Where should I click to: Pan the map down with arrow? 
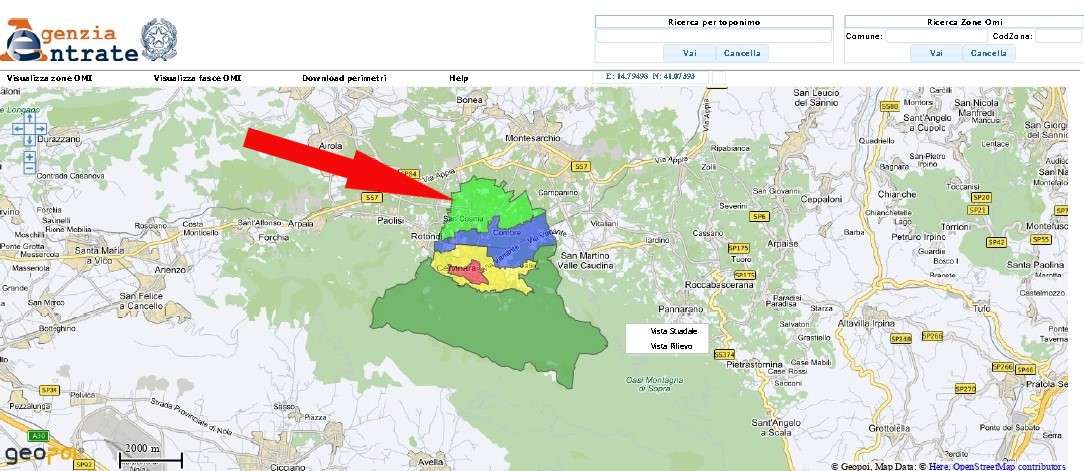click(x=29, y=140)
